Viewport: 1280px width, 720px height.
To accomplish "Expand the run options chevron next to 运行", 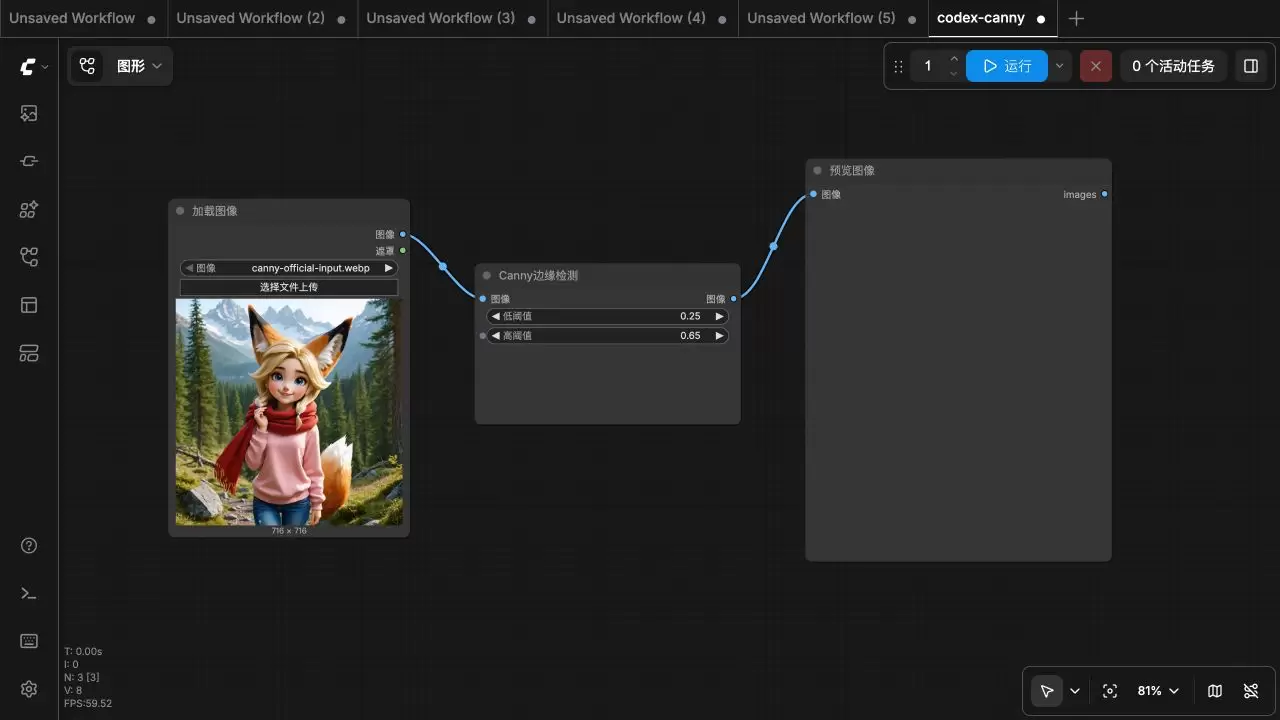I will (x=1060, y=66).
